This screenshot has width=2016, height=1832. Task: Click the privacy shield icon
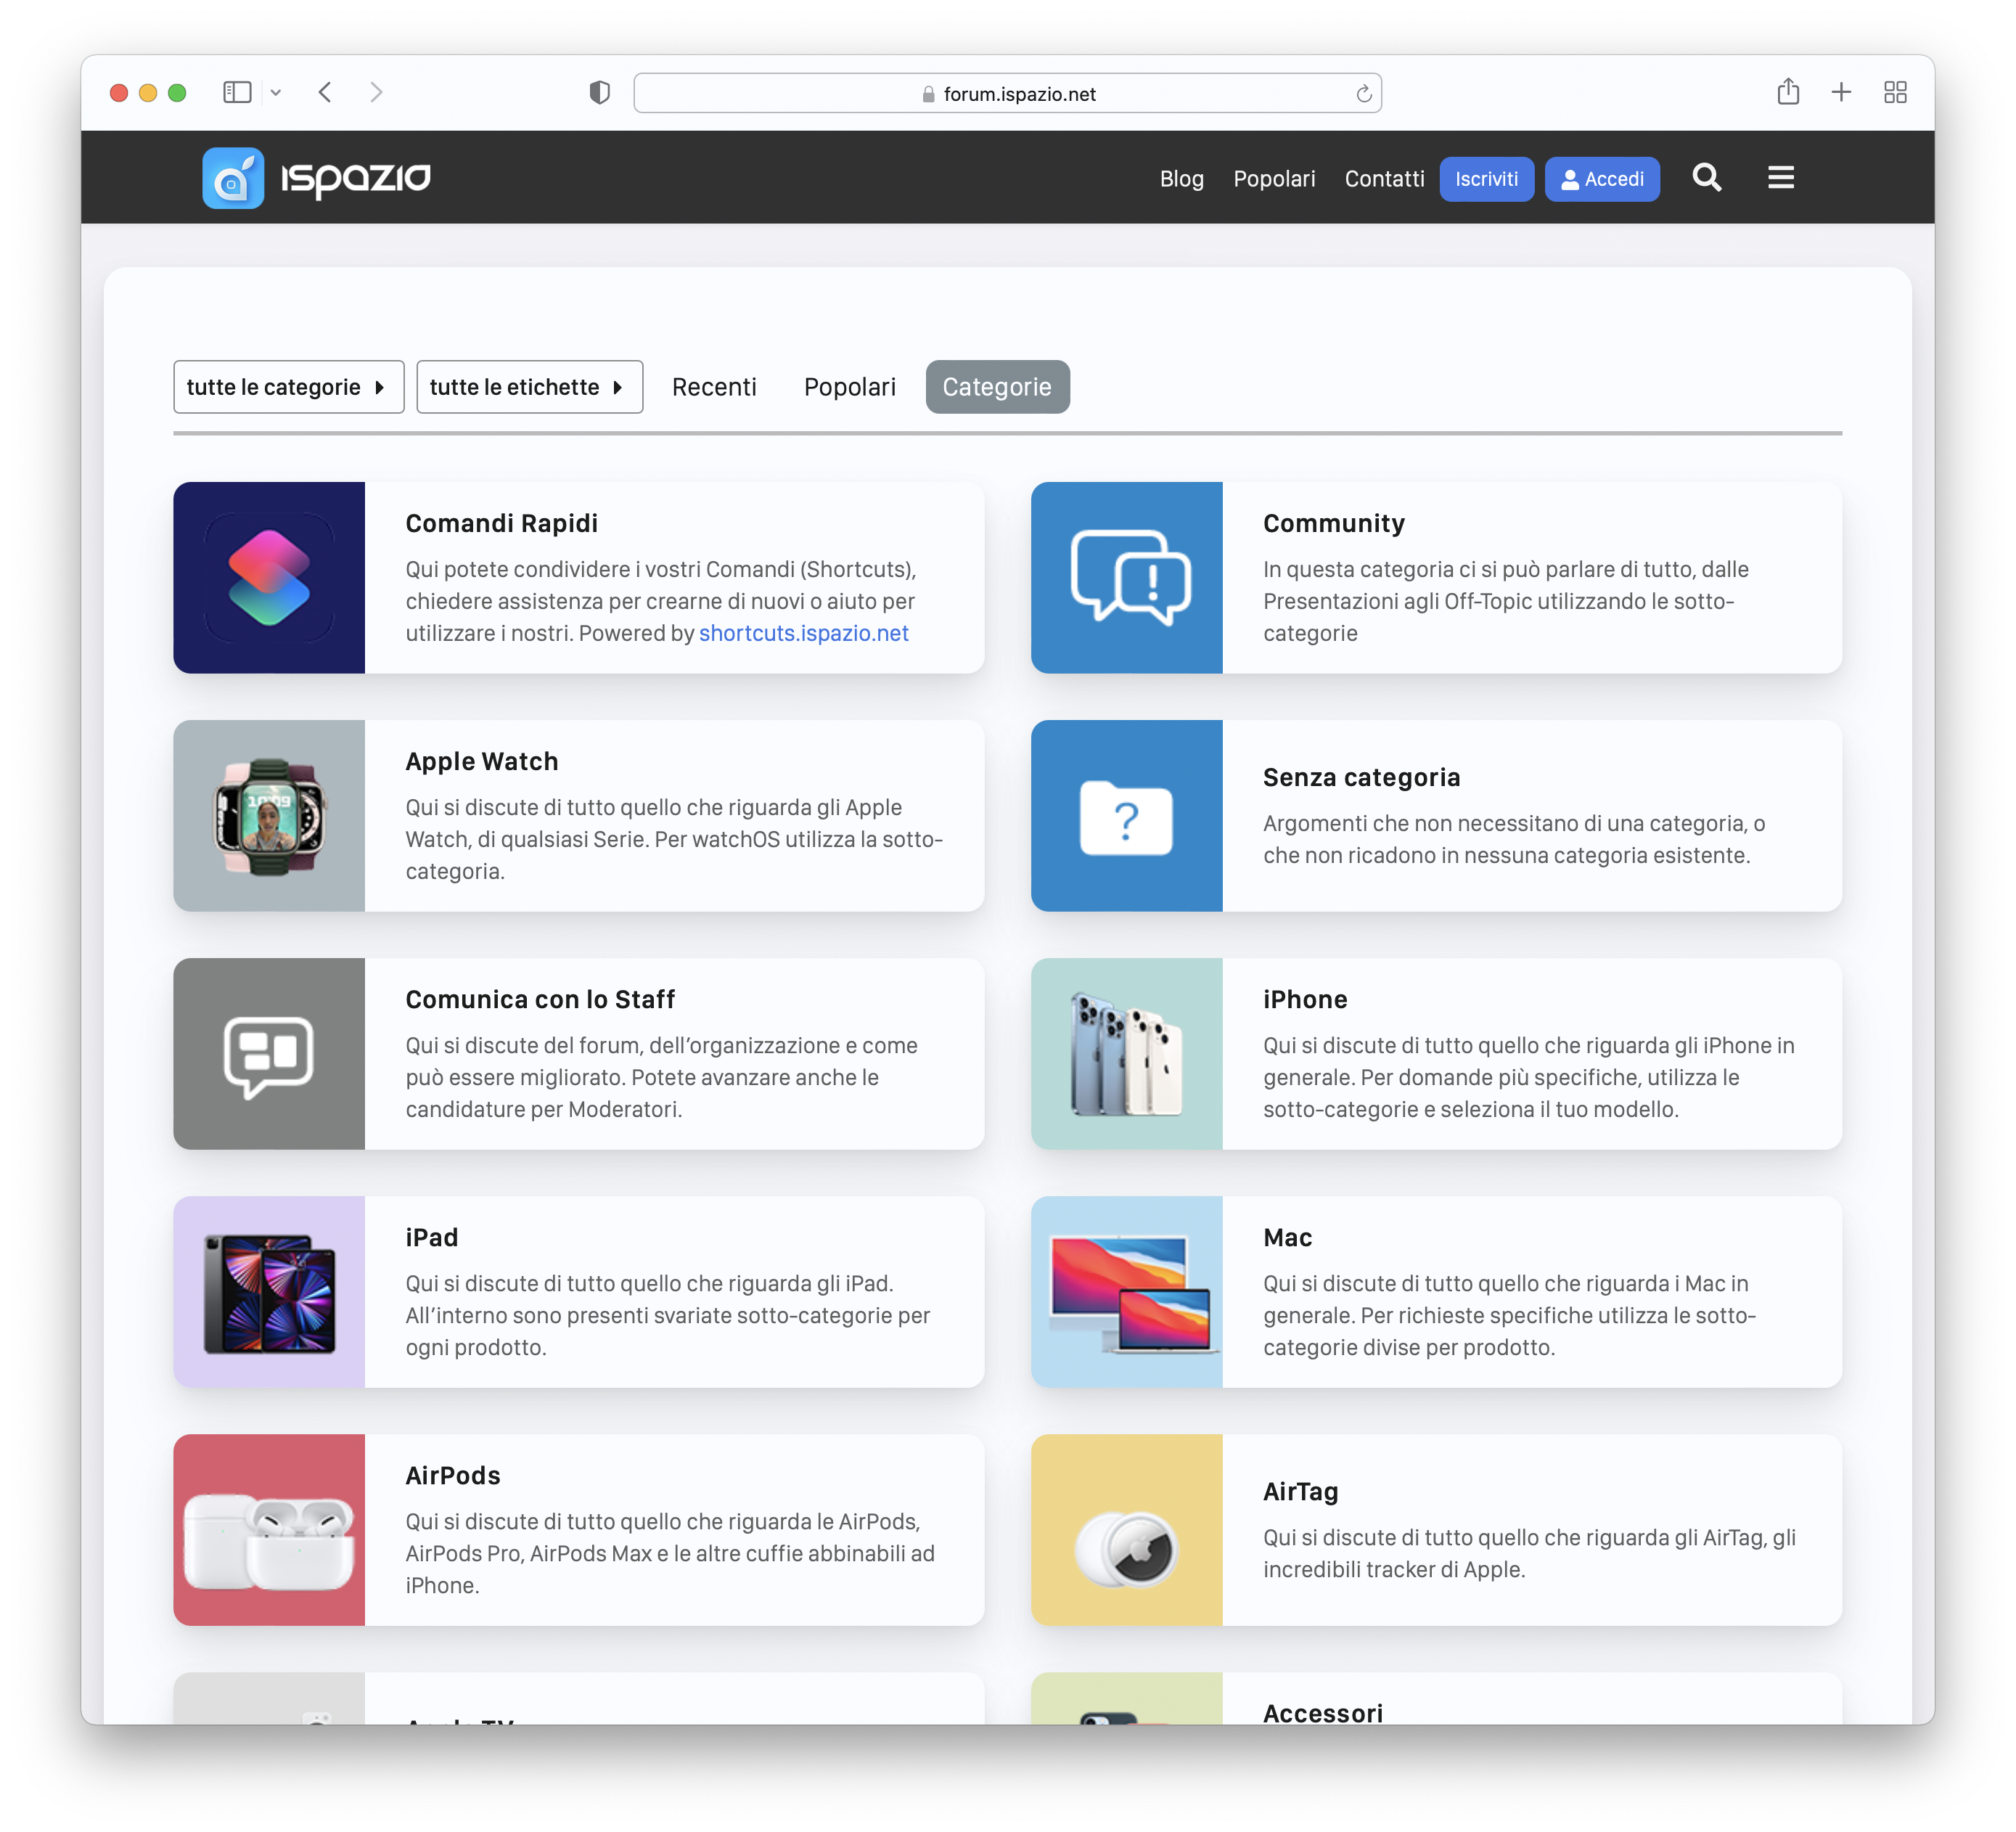click(599, 93)
